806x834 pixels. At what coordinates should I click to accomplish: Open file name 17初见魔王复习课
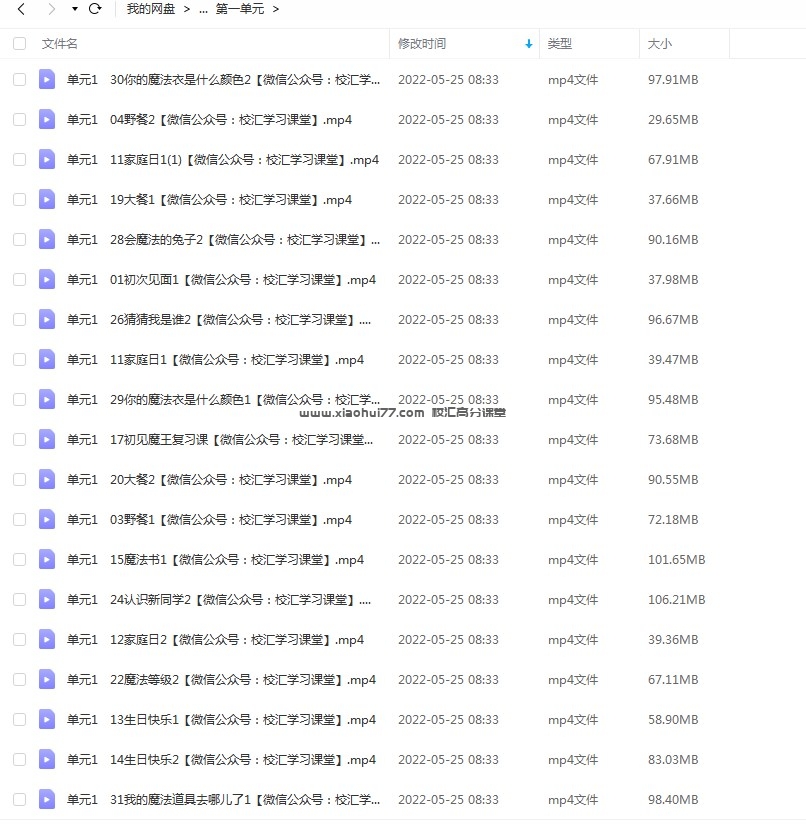point(220,439)
